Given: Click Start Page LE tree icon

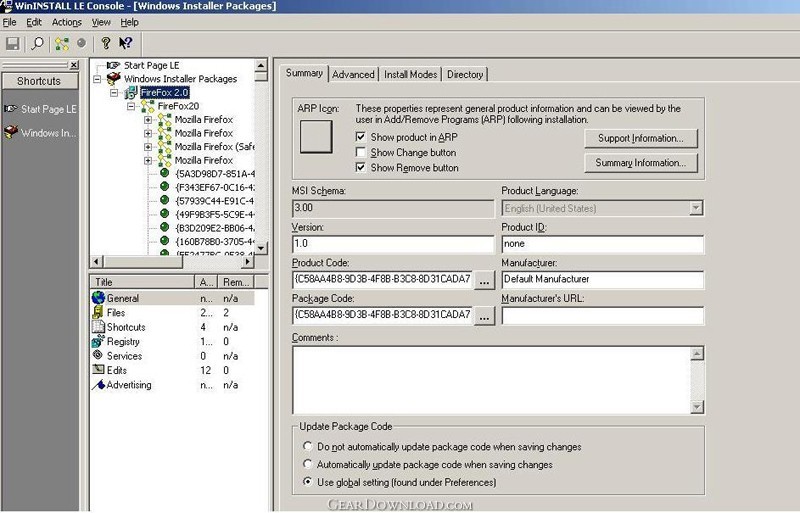Looking at the screenshot, I should (x=113, y=65).
